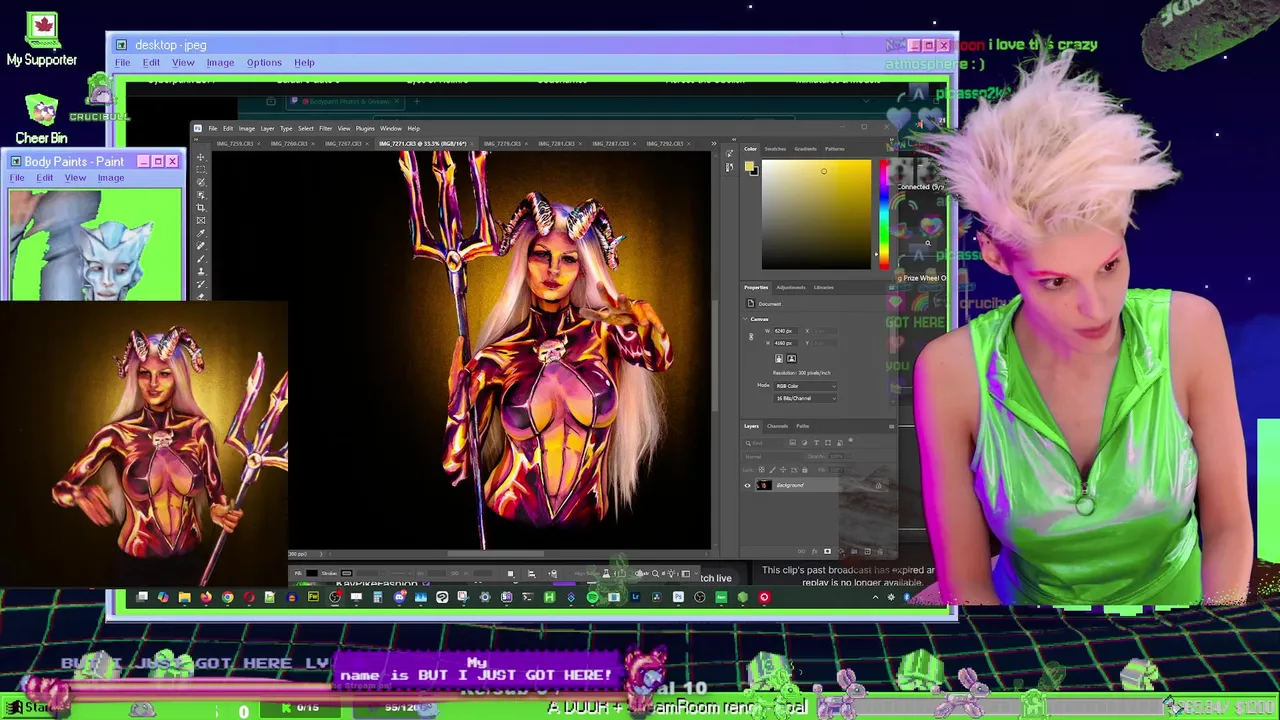Click the link layers icon

point(802,551)
